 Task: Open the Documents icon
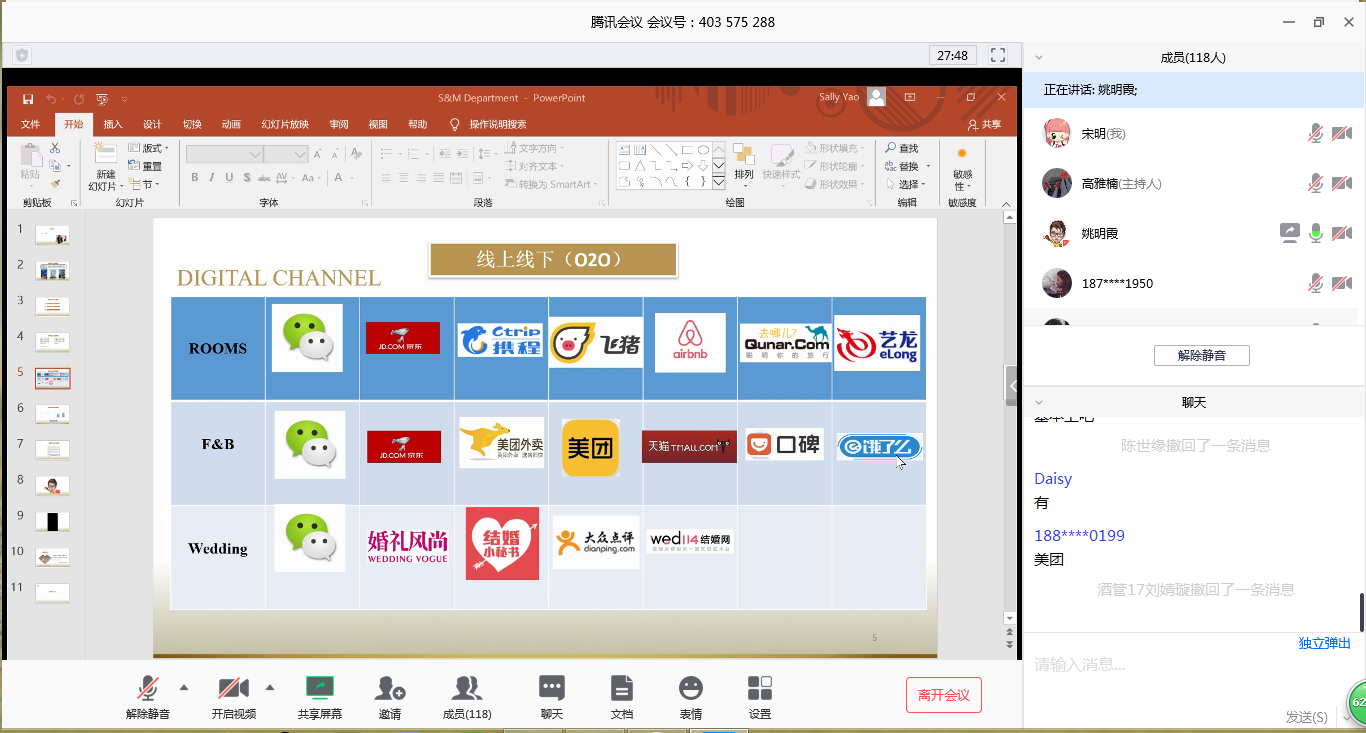point(621,696)
